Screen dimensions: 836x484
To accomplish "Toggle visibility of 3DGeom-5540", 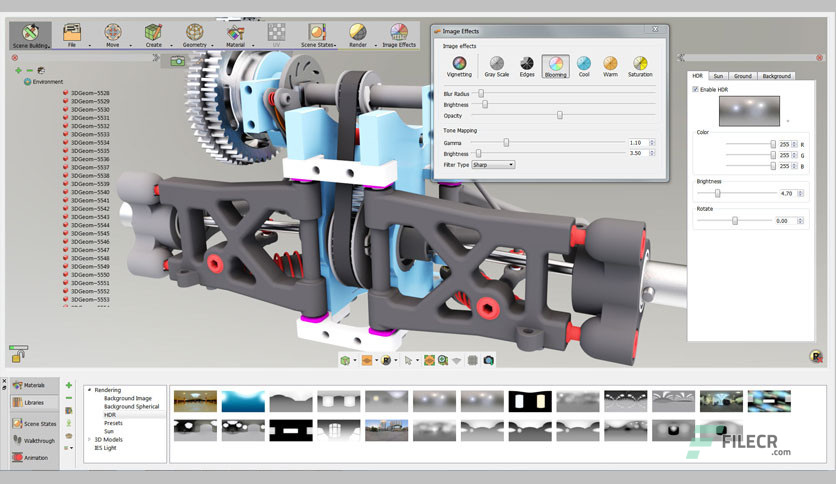I will 66,192.
